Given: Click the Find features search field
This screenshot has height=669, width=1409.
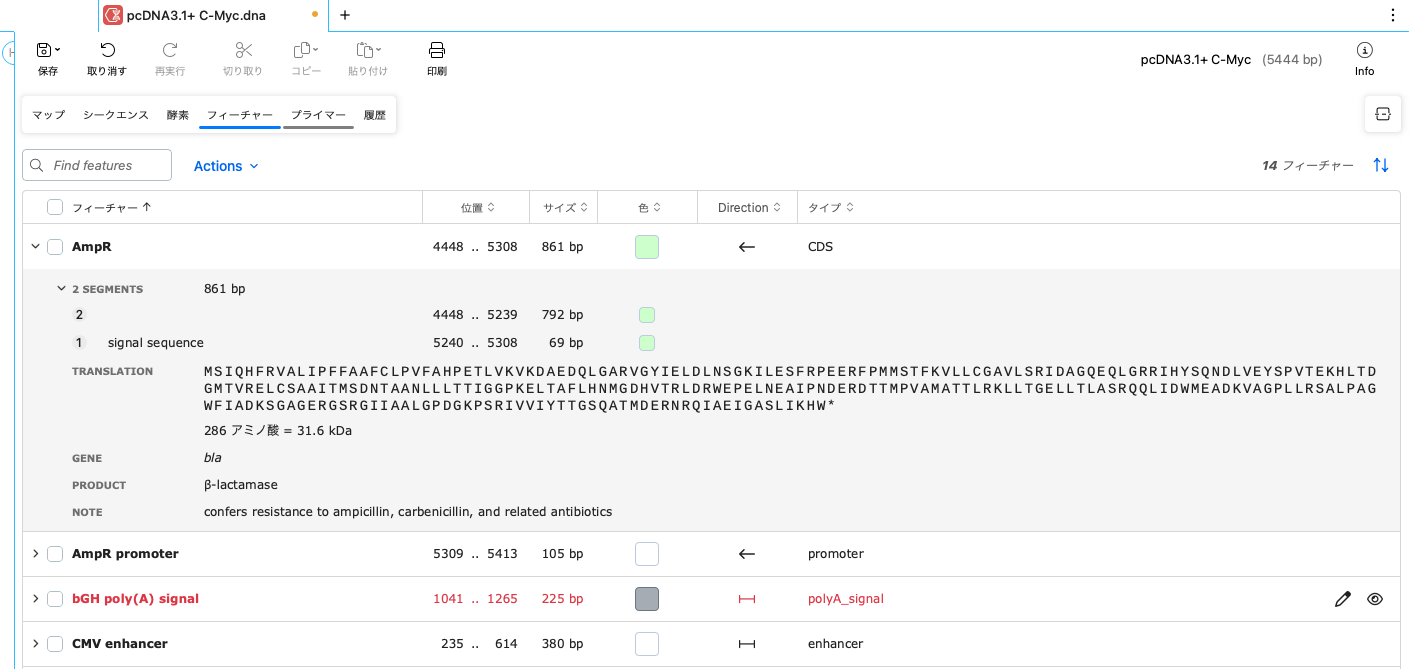Looking at the screenshot, I should pyautogui.click(x=96, y=164).
